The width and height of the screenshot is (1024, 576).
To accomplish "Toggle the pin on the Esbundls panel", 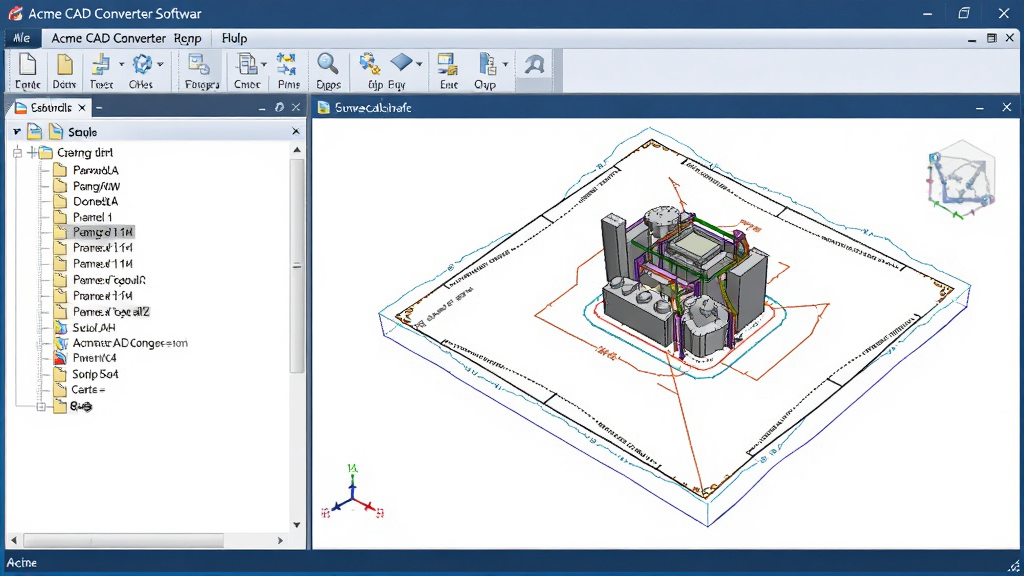I will (x=280, y=107).
